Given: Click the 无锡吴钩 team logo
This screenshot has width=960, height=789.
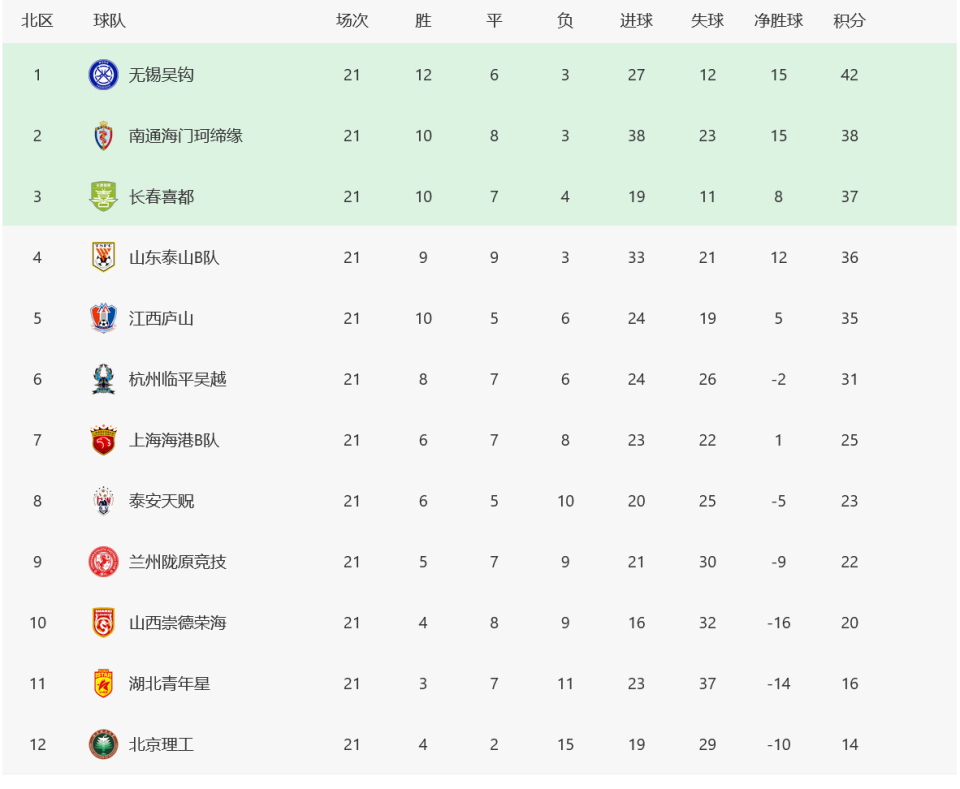Looking at the screenshot, I should [x=103, y=75].
